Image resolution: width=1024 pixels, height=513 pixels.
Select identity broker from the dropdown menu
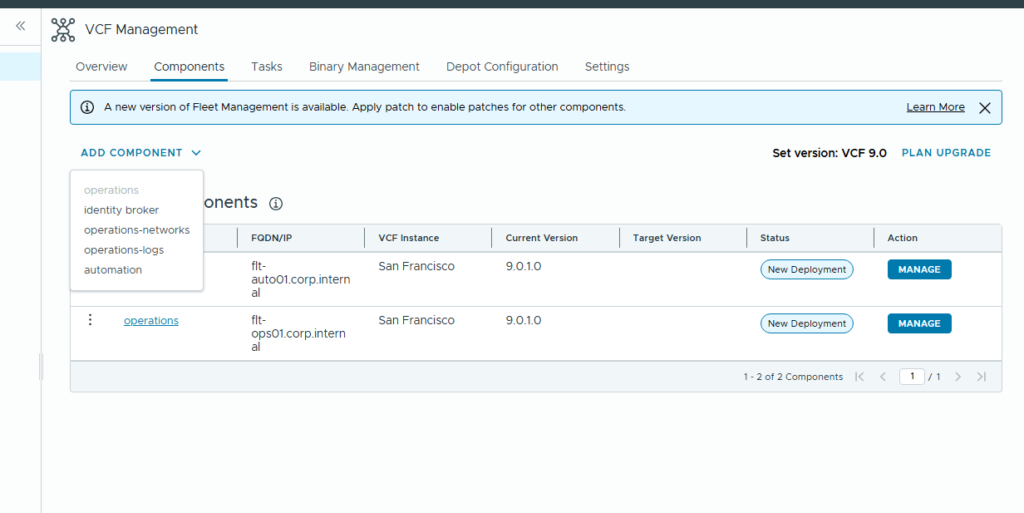pyautogui.click(x=121, y=210)
